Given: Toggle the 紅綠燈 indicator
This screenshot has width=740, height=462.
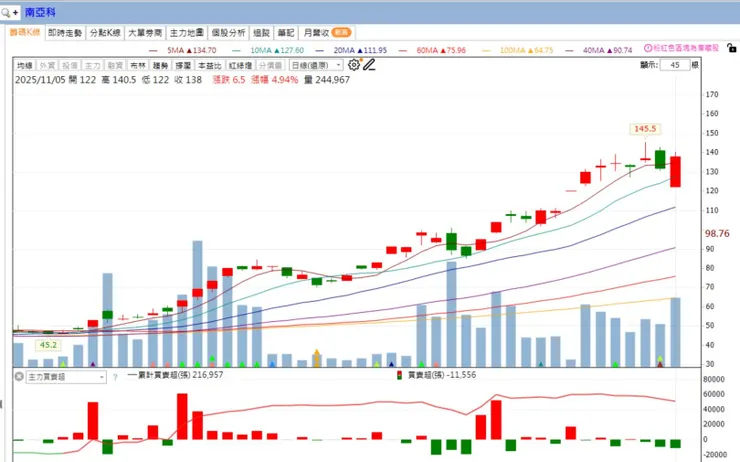Looking at the screenshot, I should 240,66.
